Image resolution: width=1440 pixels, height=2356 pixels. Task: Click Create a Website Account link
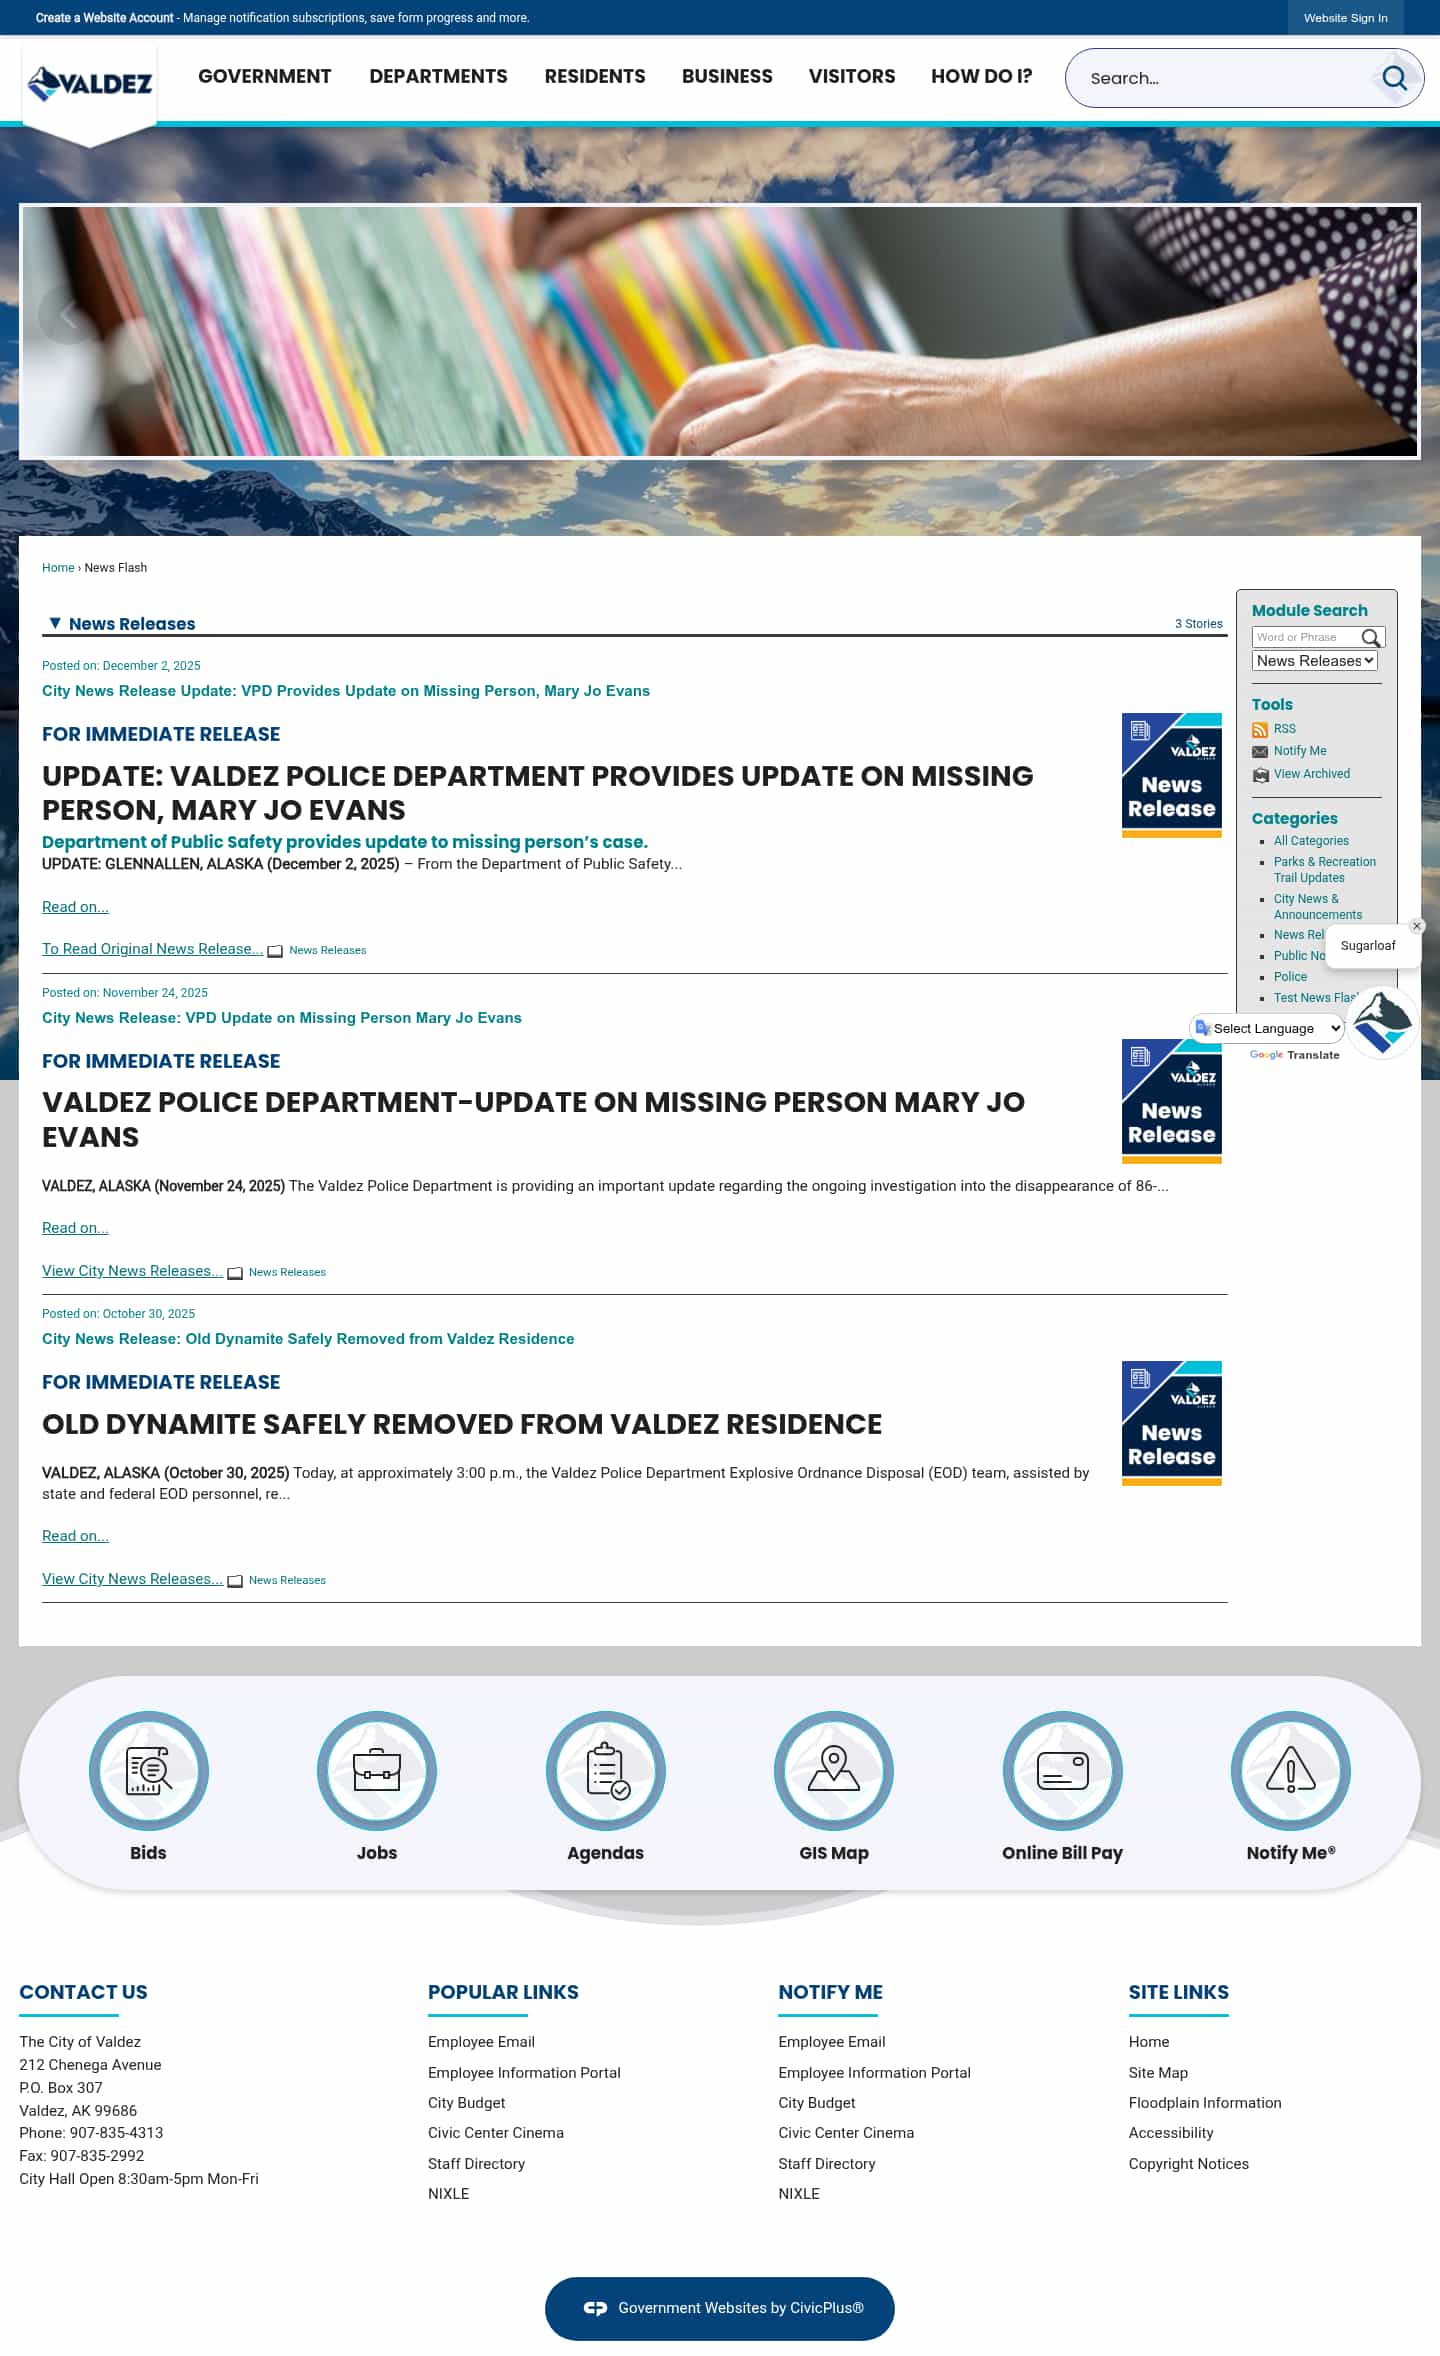coord(105,18)
